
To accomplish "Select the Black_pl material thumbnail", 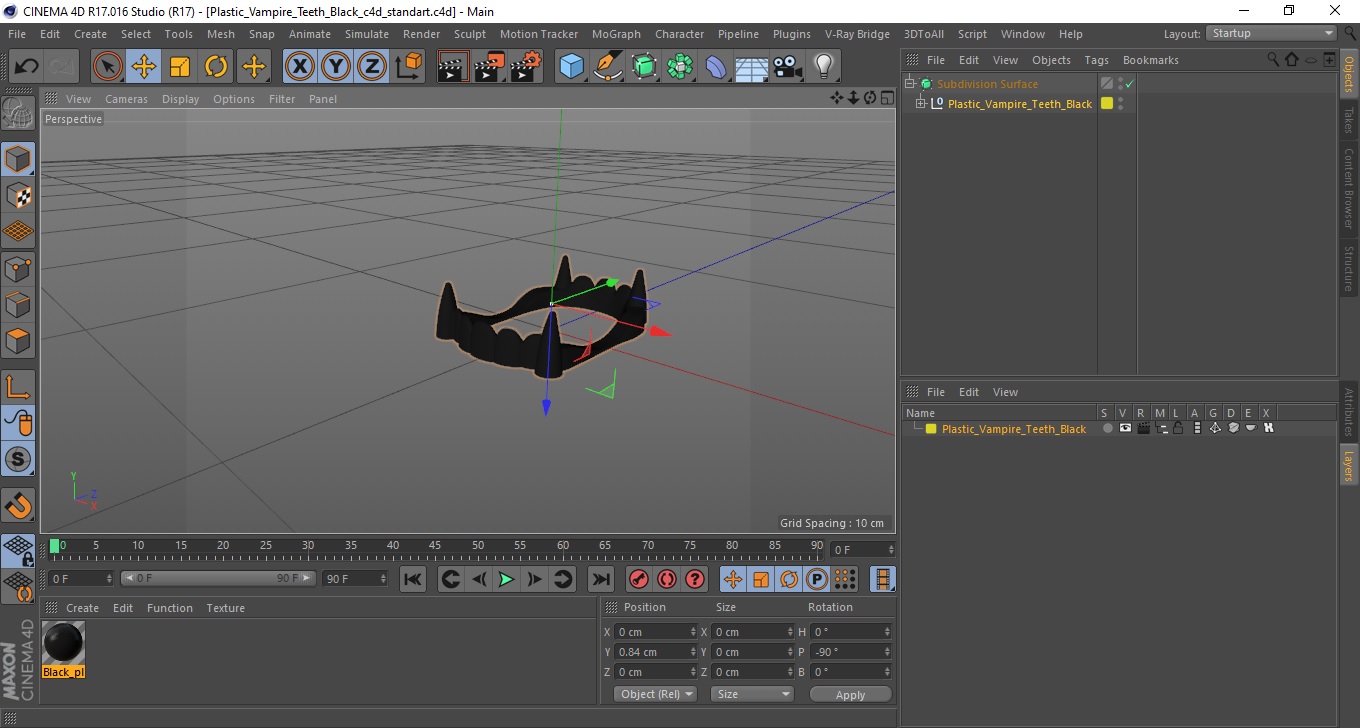I will (x=63, y=643).
